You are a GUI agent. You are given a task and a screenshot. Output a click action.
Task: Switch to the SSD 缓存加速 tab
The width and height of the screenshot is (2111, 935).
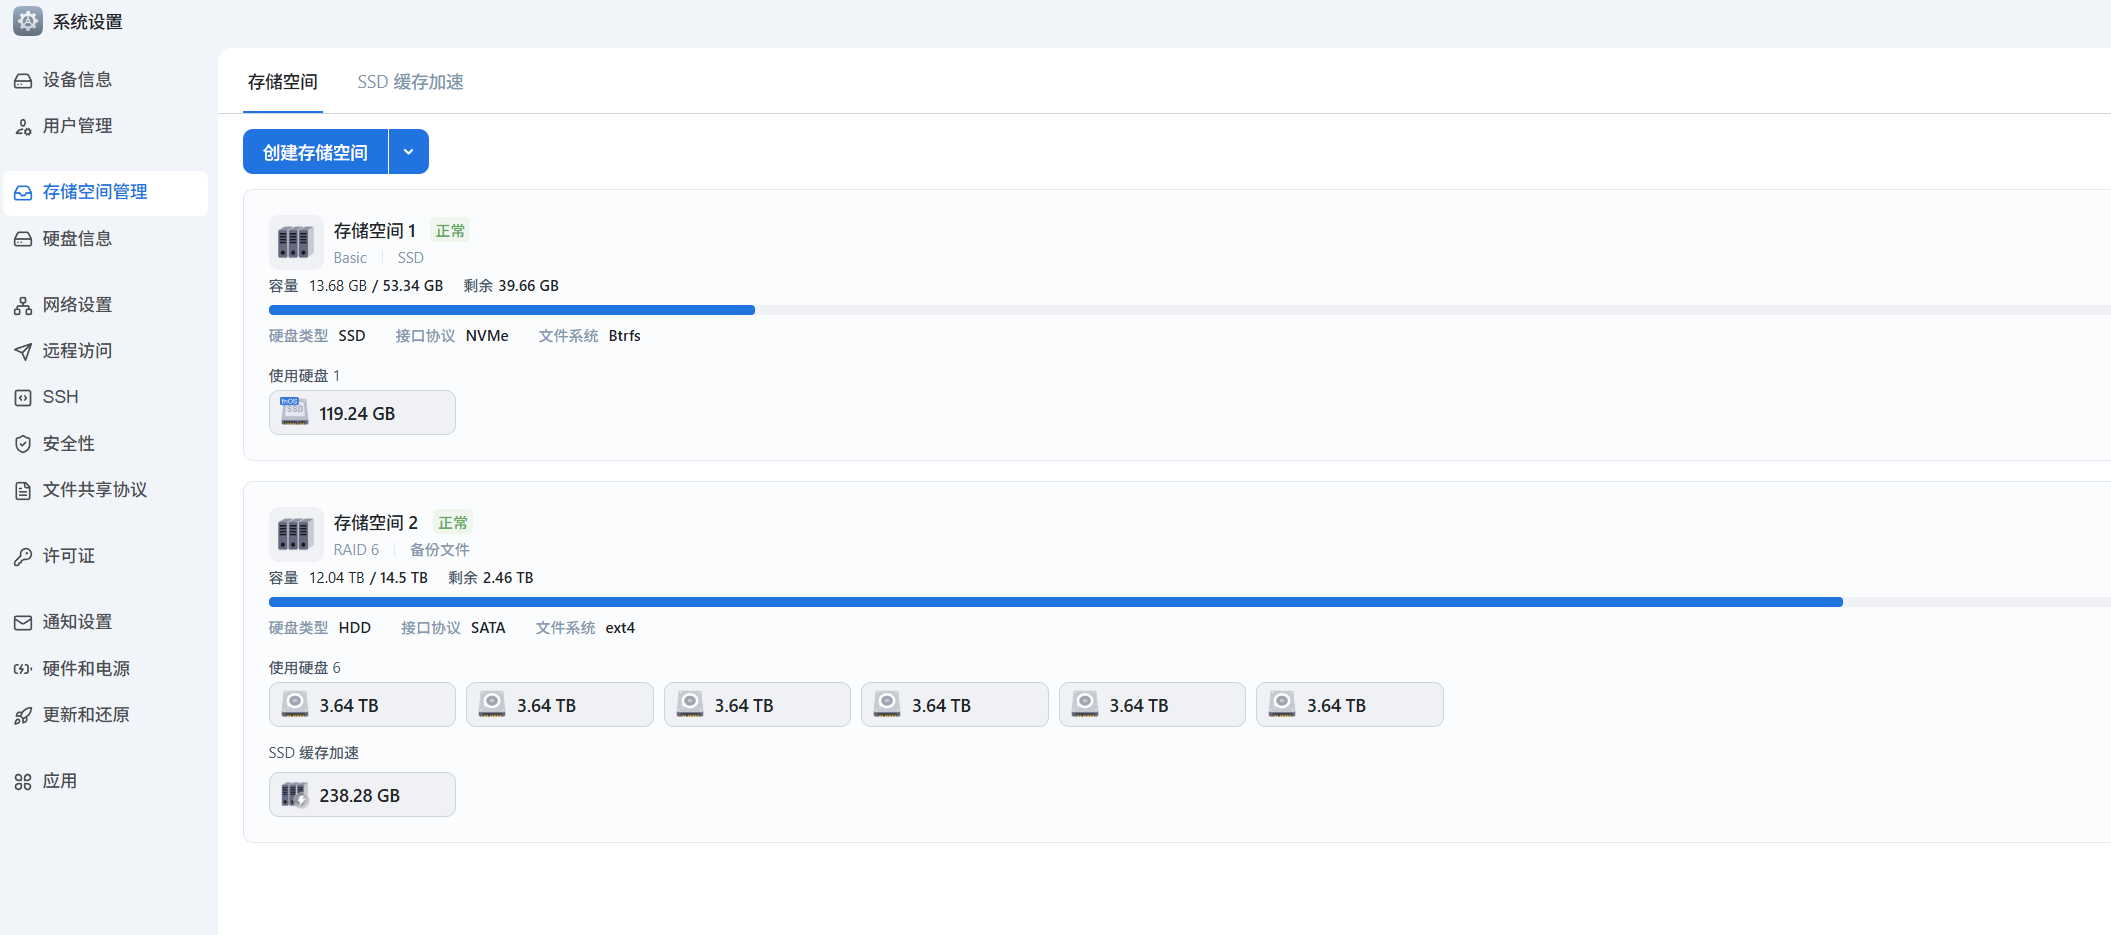point(410,82)
